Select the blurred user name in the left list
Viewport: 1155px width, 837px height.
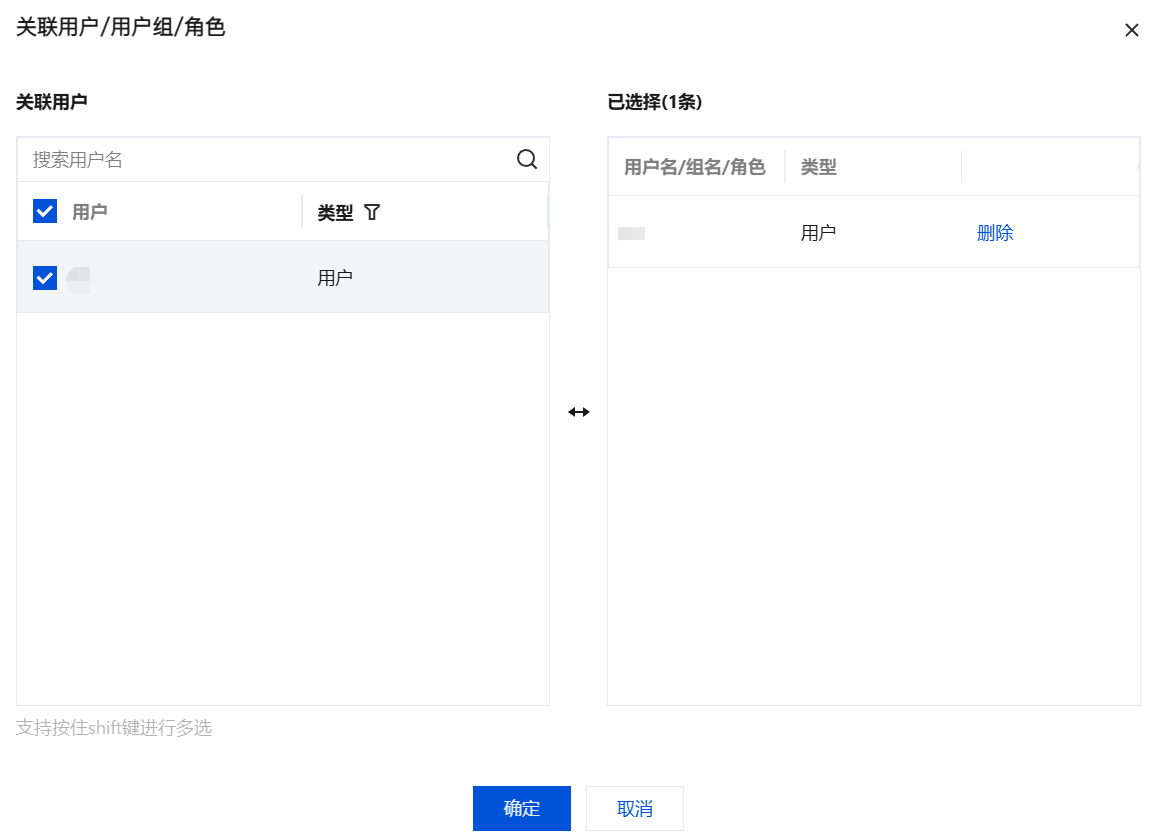pyautogui.click(x=79, y=279)
